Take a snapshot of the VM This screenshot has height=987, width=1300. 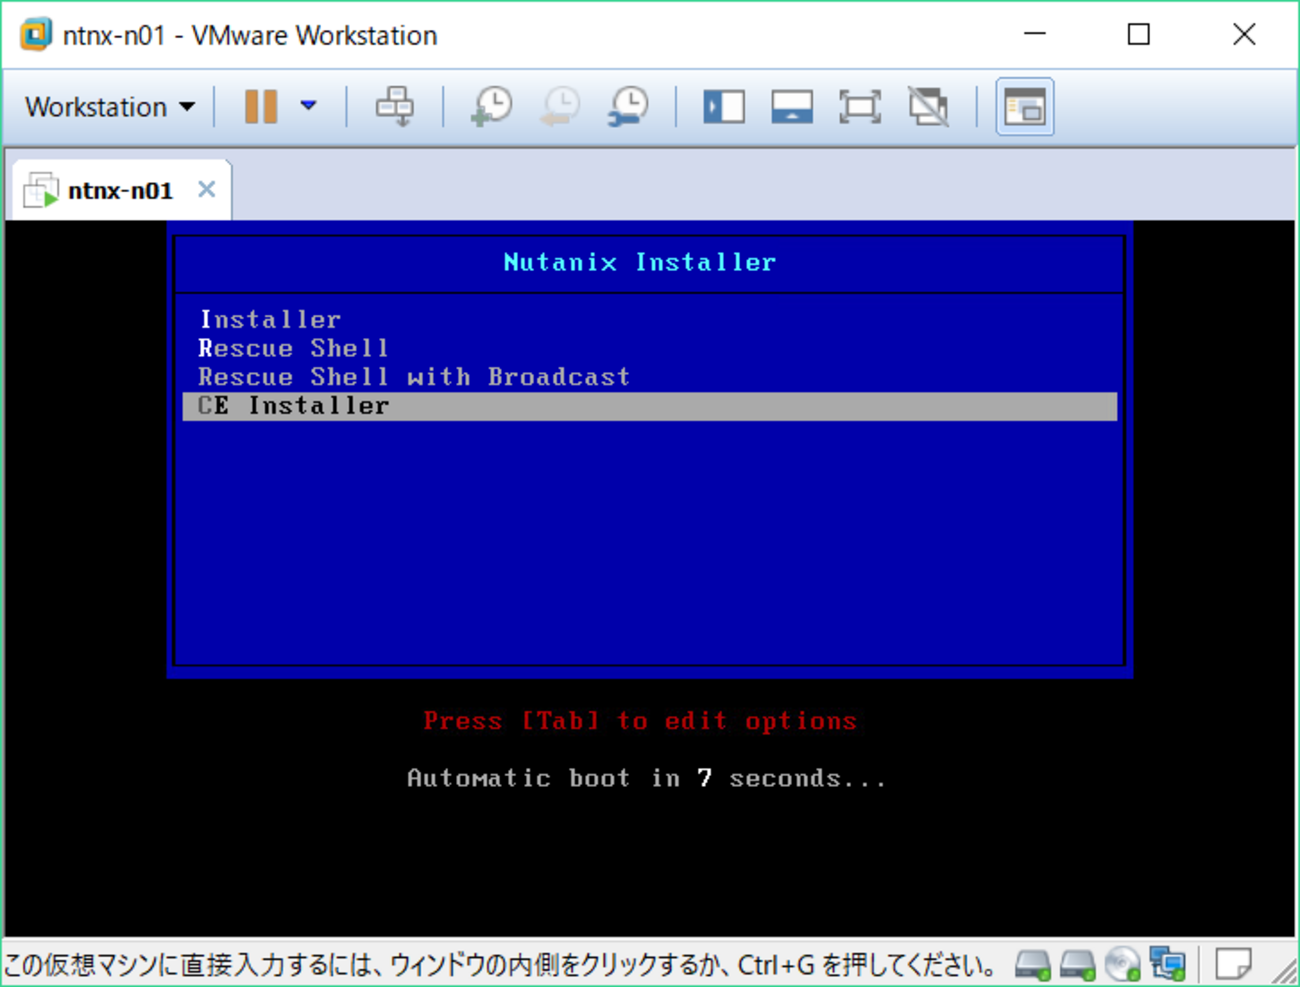(491, 106)
